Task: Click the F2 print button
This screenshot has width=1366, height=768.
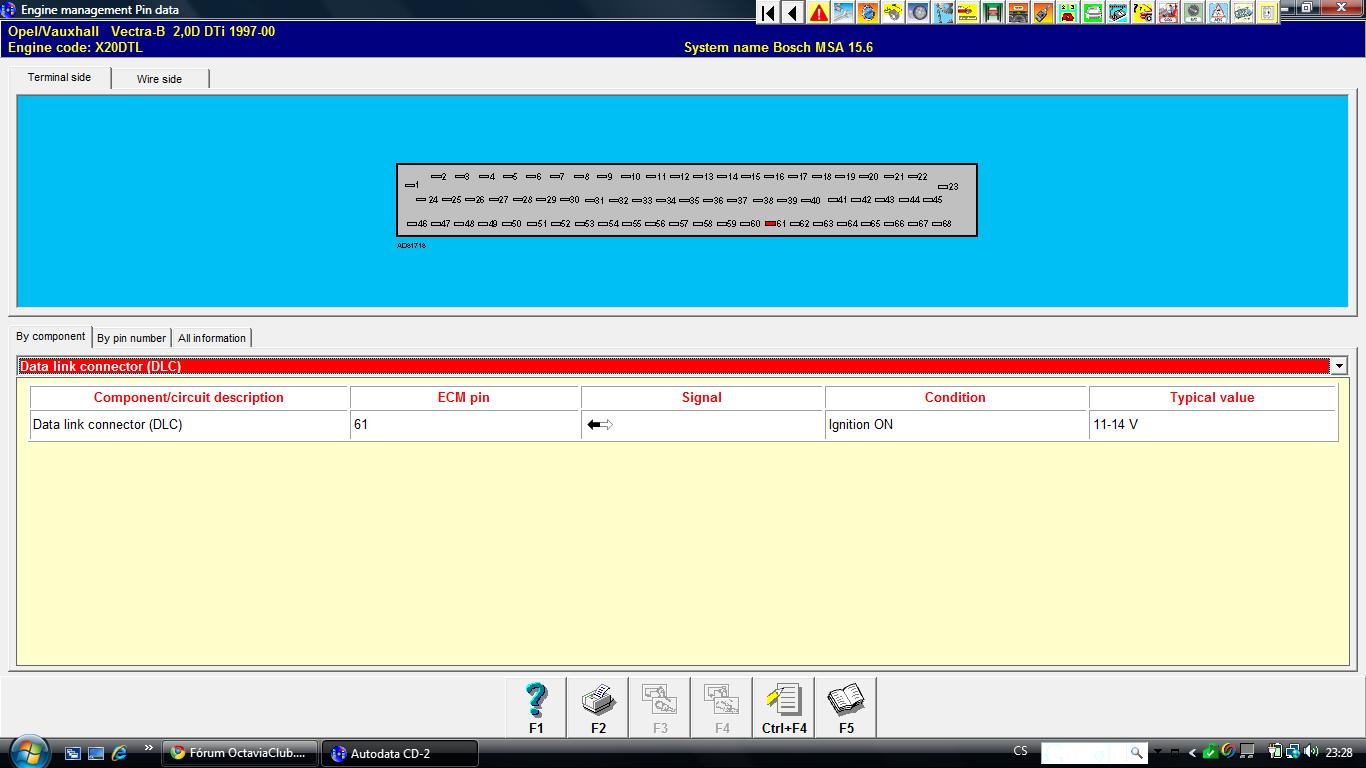Action: coord(598,707)
